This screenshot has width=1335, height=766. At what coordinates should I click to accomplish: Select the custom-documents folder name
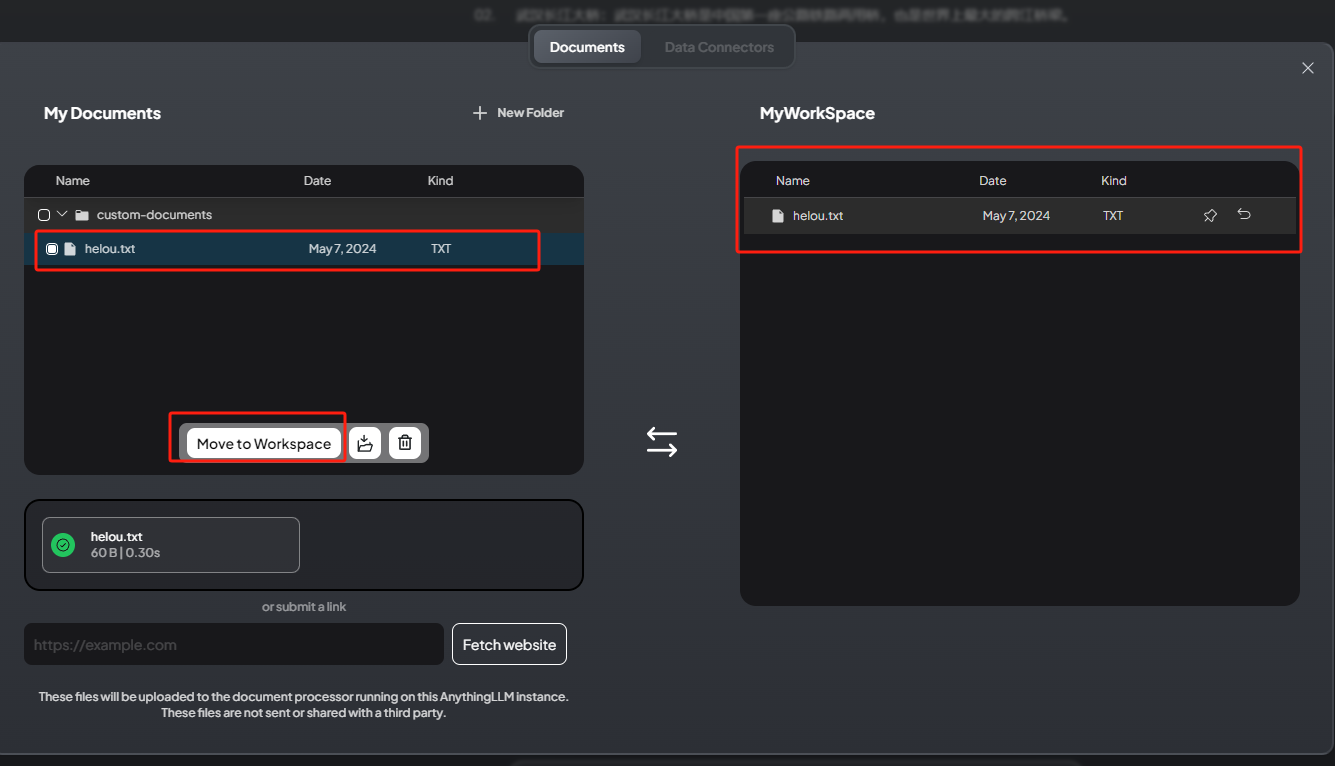pos(154,215)
